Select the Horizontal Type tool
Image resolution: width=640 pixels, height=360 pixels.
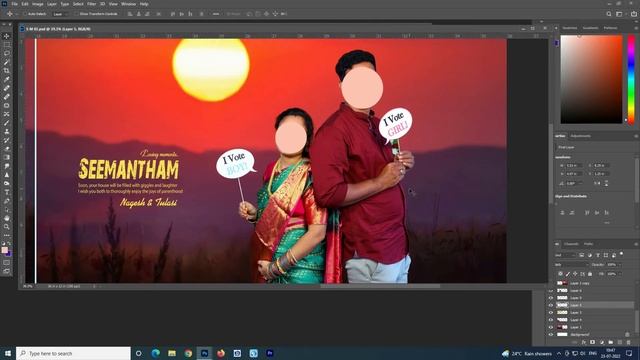pos(7,192)
